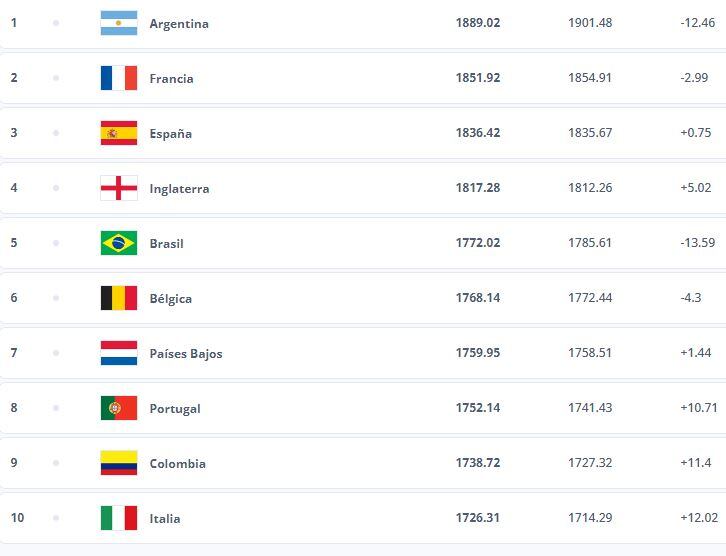Open the Argentina team link
The height and width of the screenshot is (556, 726).
click(x=178, y=24)
